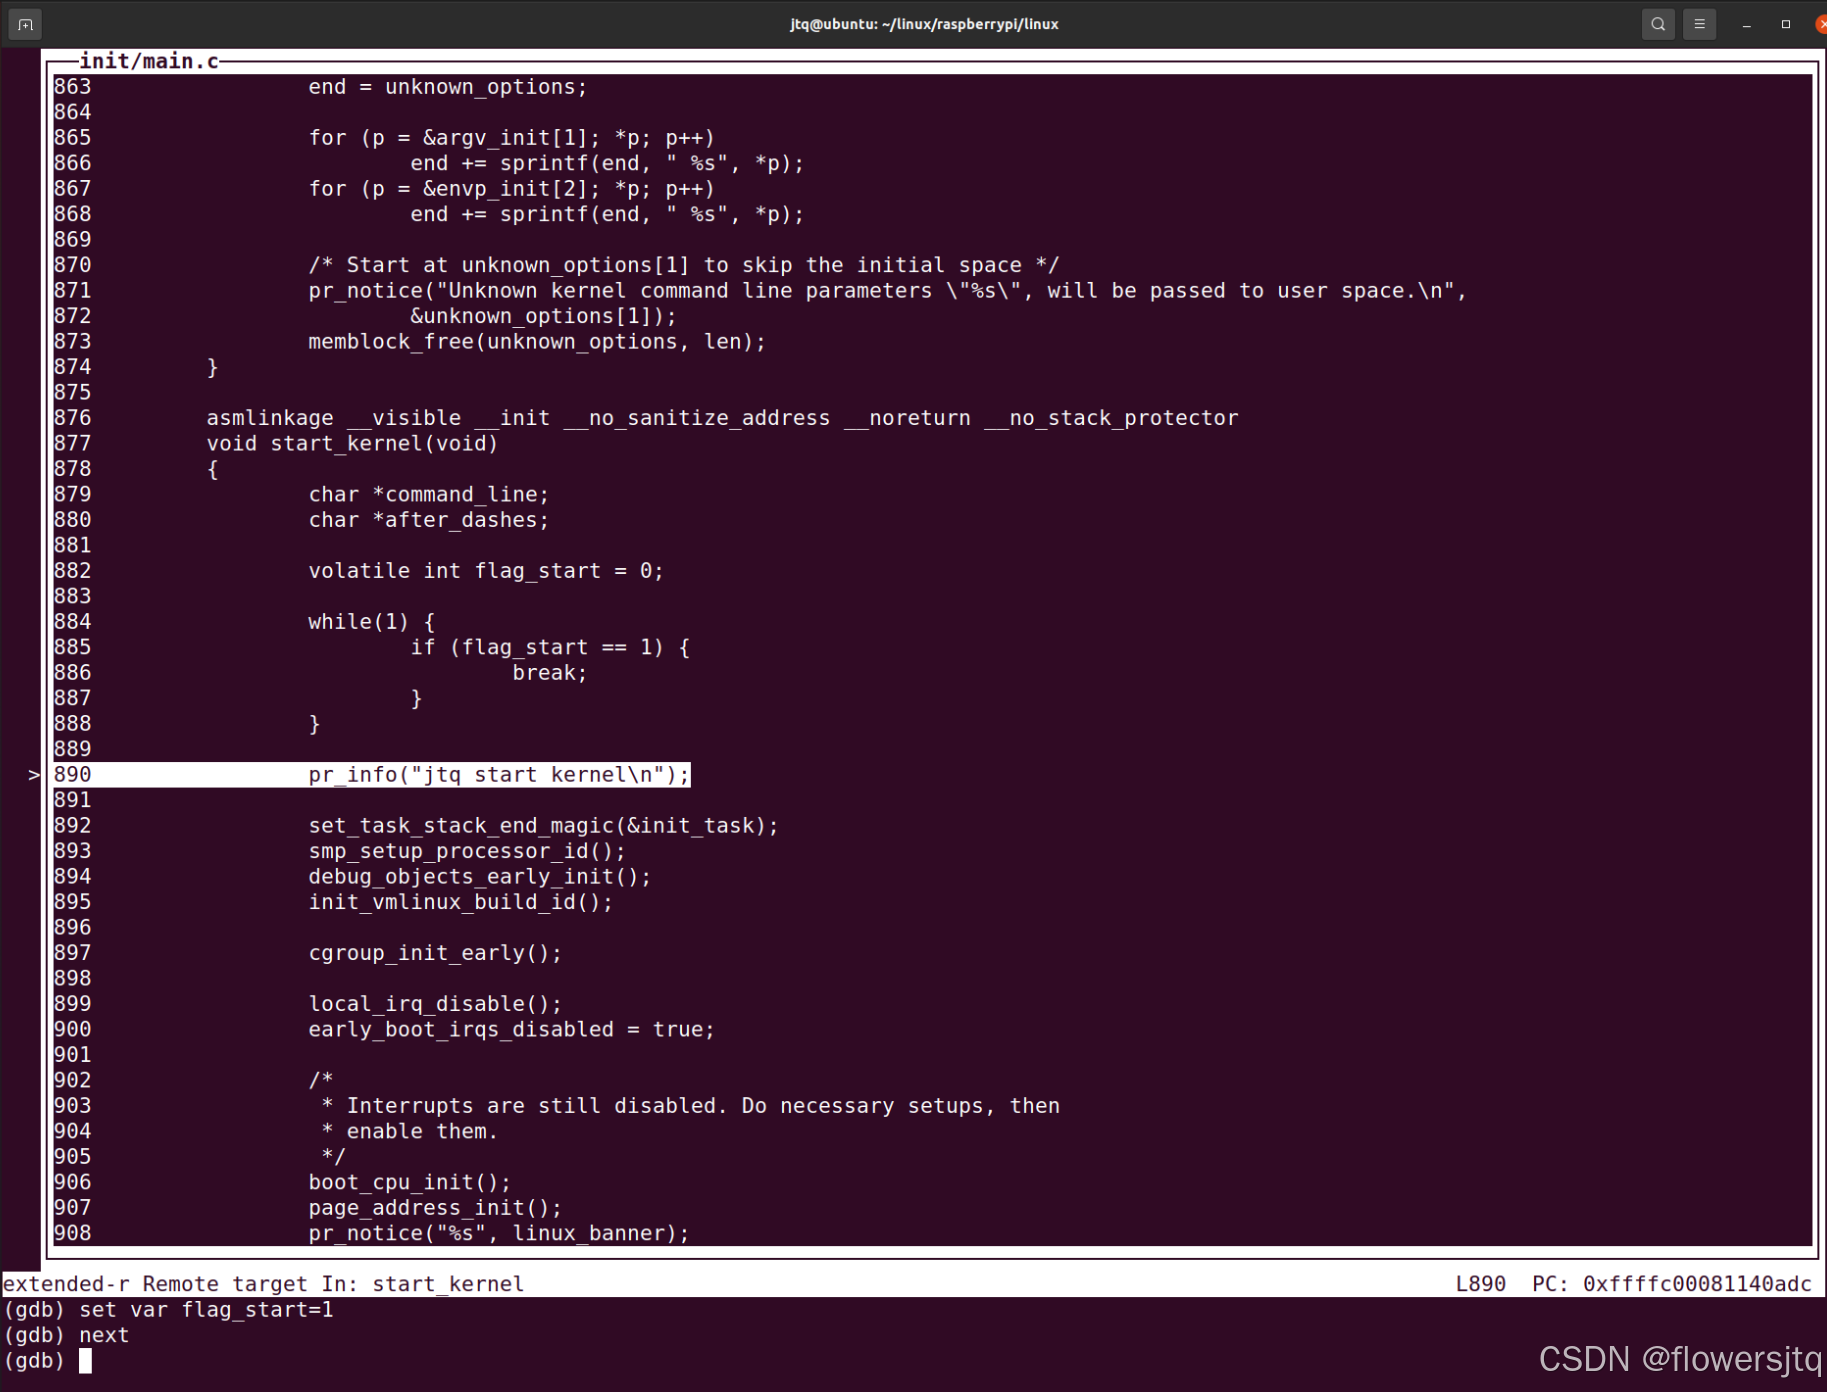This screenshot has height=1392, width=1827.
Task: Click the 'Start at unknown_options[1]' comment line
Action: [x=684, y=265]
